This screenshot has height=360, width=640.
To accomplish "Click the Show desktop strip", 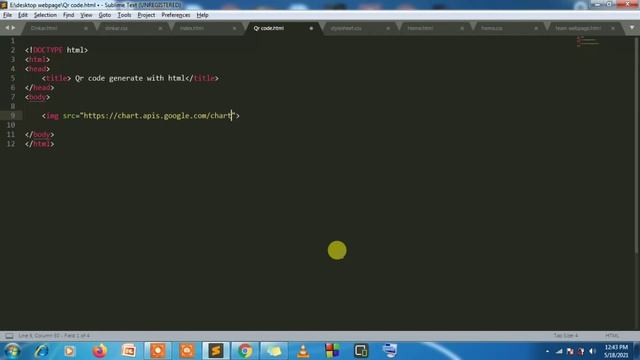I will [x=636, y=351].
